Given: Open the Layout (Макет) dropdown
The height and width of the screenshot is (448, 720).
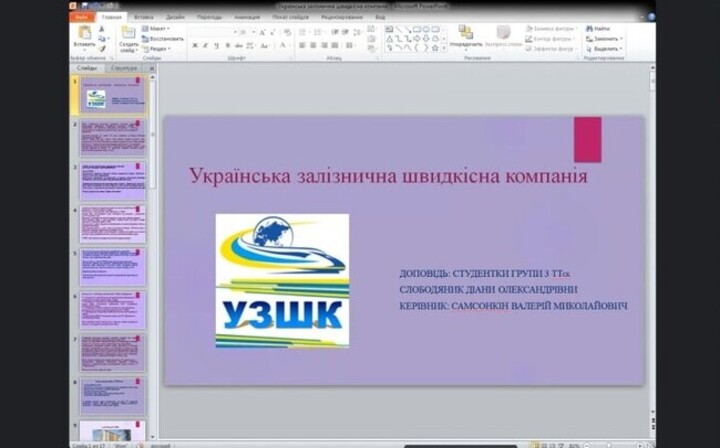Looking at the screenshot, I should [x=156, y=28].
